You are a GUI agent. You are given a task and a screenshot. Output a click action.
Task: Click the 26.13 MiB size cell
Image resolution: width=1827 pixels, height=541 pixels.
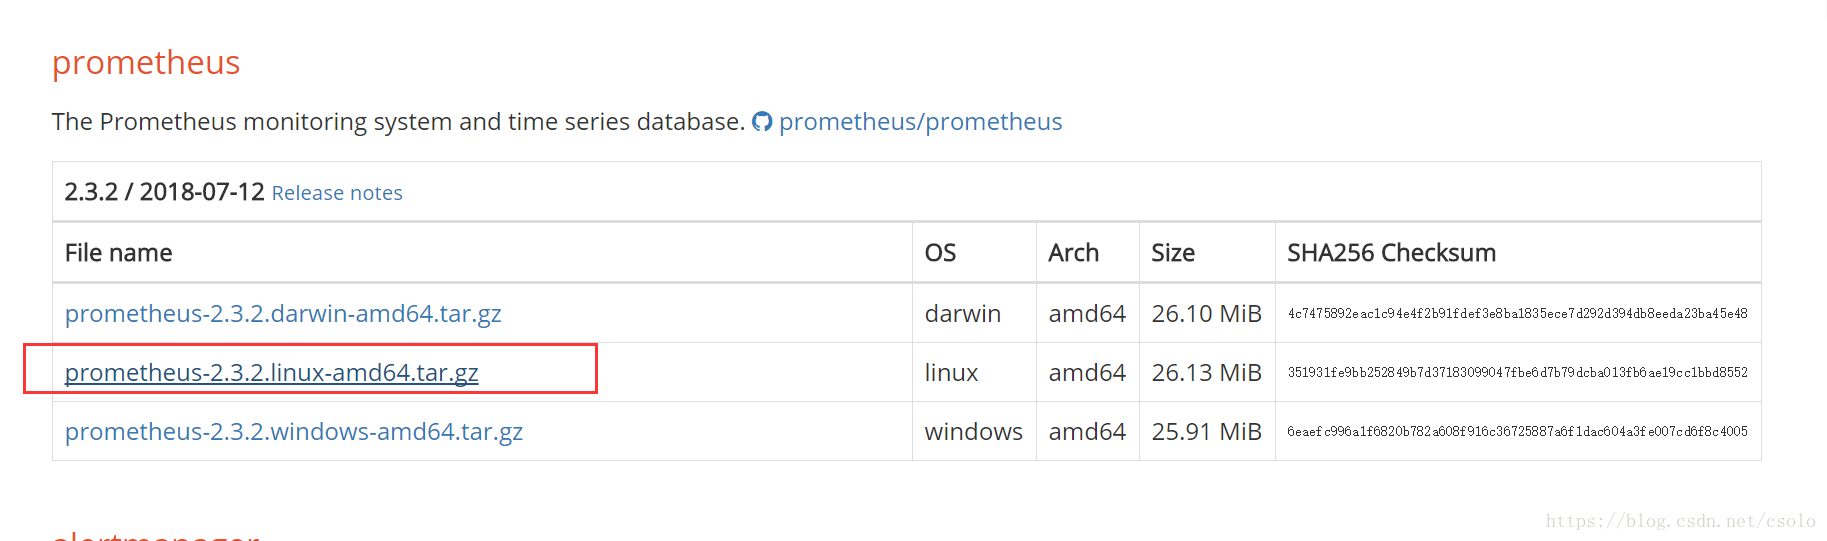click(x=1207, y=373)
